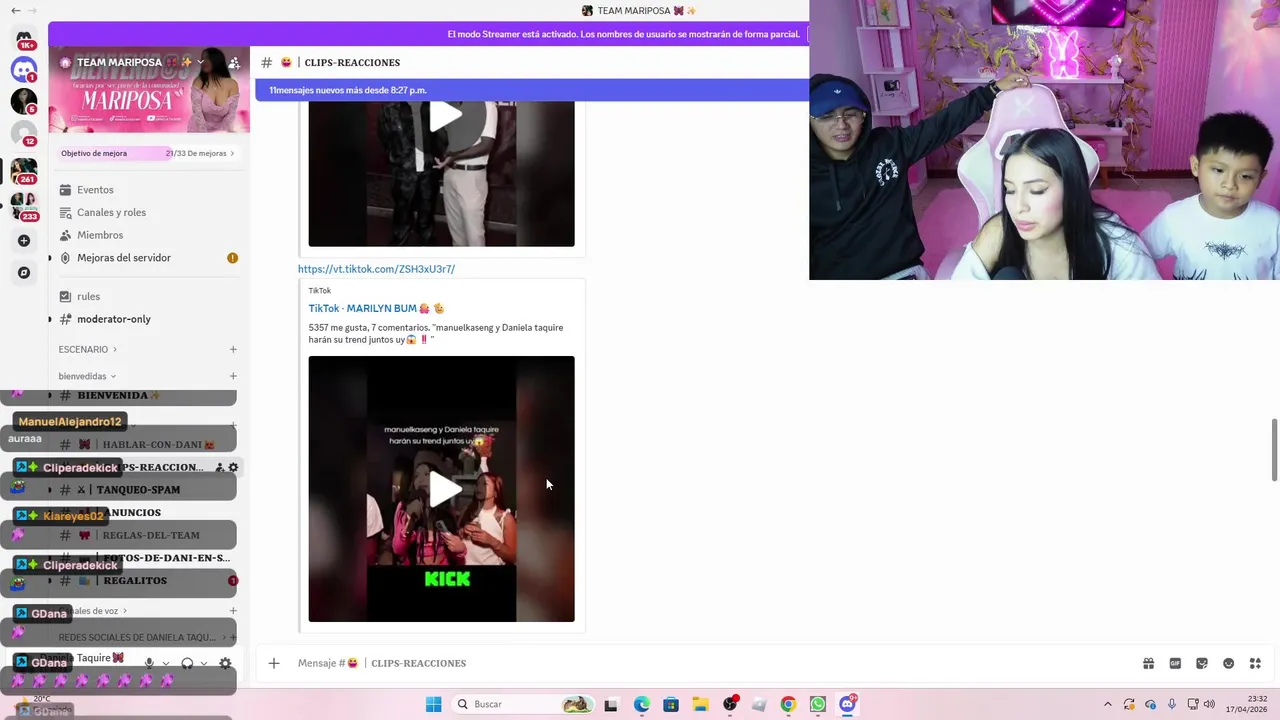Click the message attachment plus button
Image resolution: width=1280 pixels, height=720 pixels.
coord(274,663)
